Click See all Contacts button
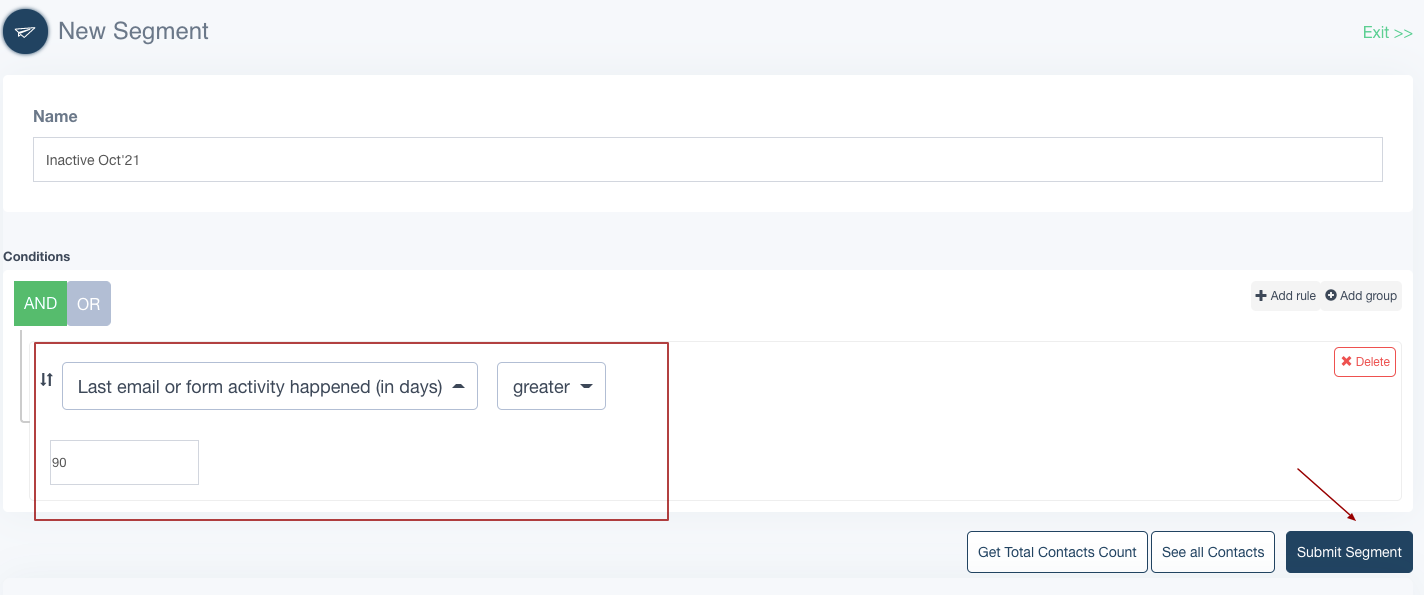The height and width of the screenshot is (595, 1424). pos(1213,552)
